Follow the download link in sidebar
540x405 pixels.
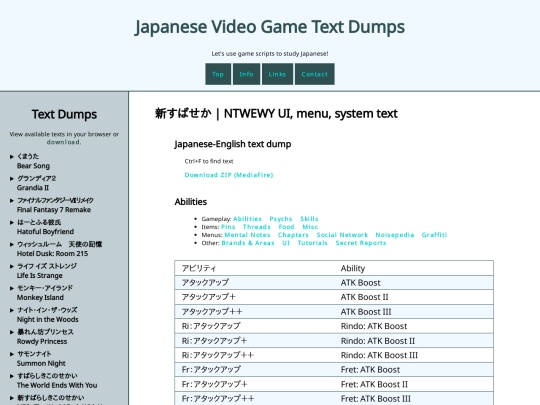click(64, 142)
